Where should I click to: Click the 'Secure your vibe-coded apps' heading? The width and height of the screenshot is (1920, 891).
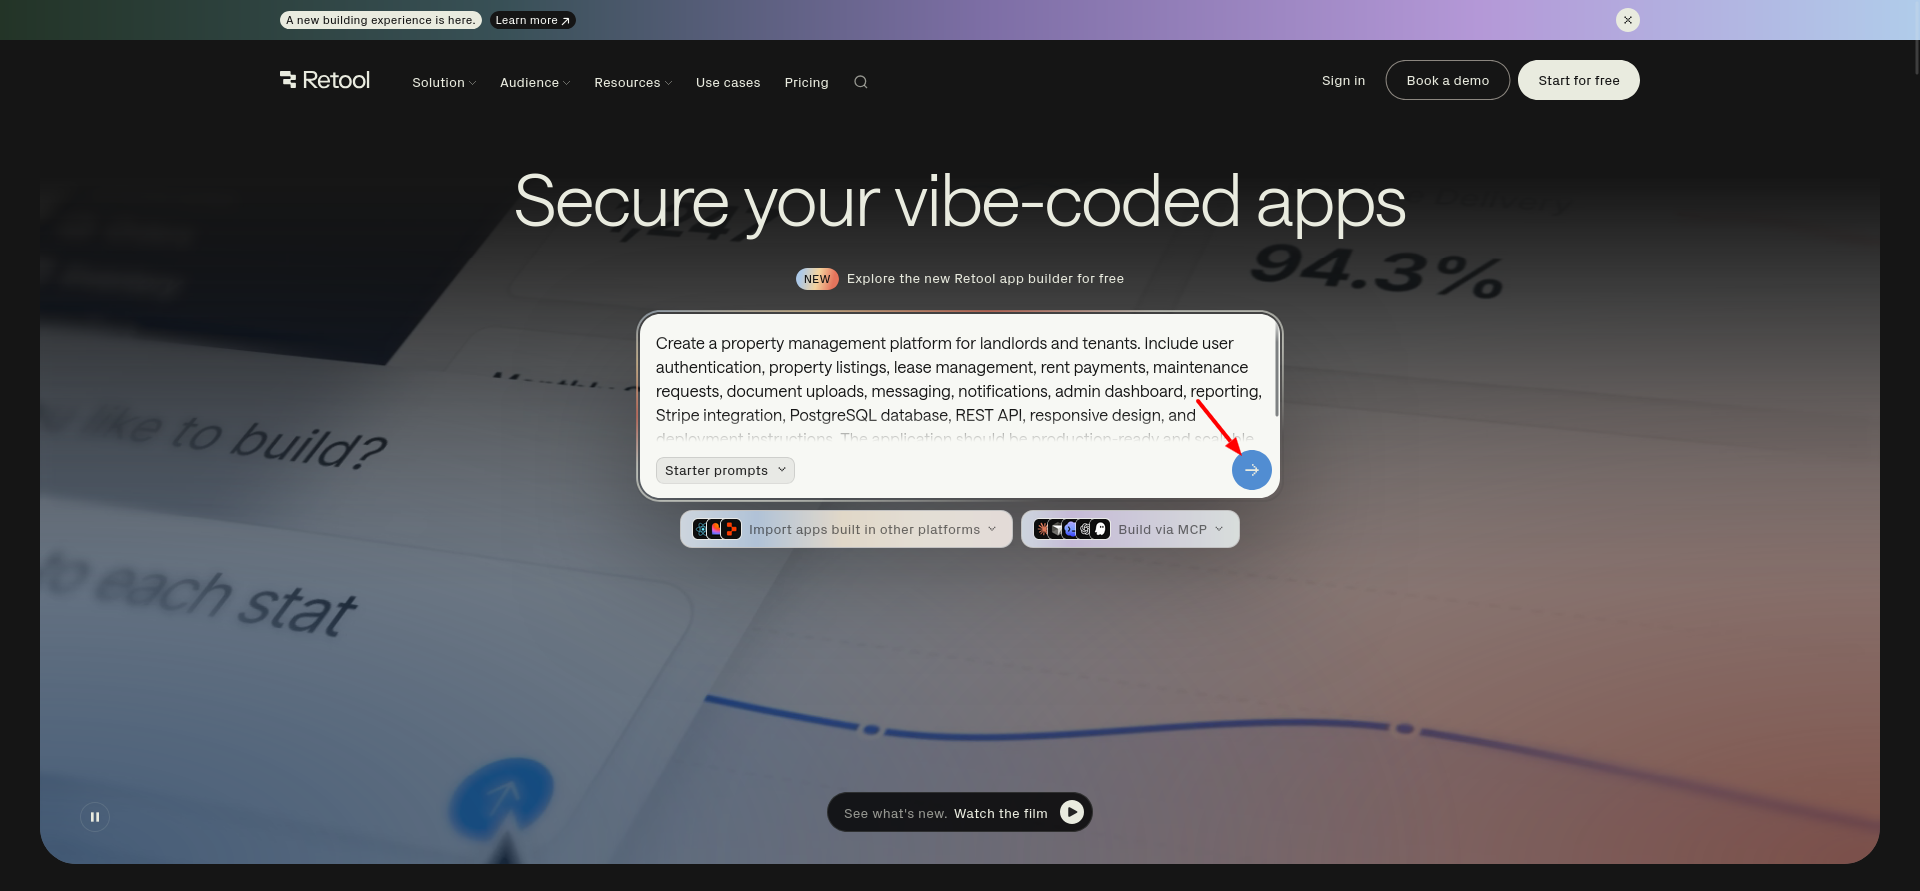960,202
